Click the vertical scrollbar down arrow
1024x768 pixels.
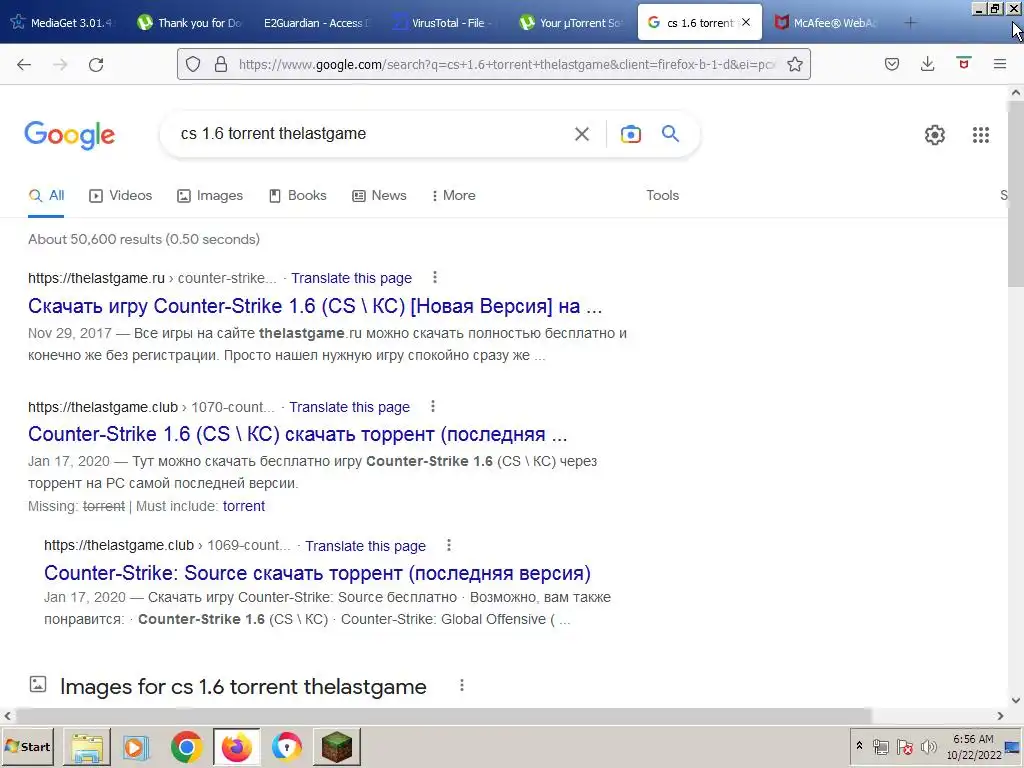point(1016,700)
